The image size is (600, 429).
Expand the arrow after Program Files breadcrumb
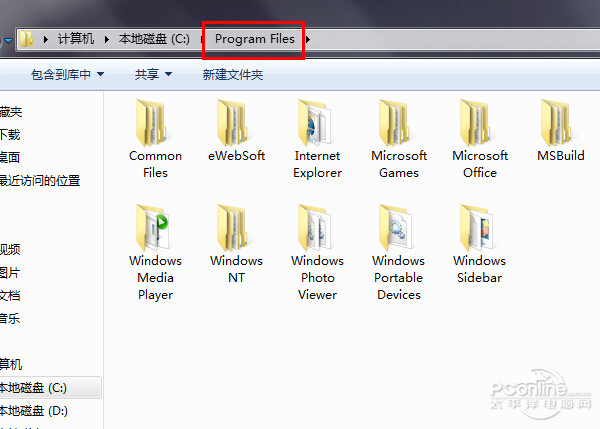(308, 39)
